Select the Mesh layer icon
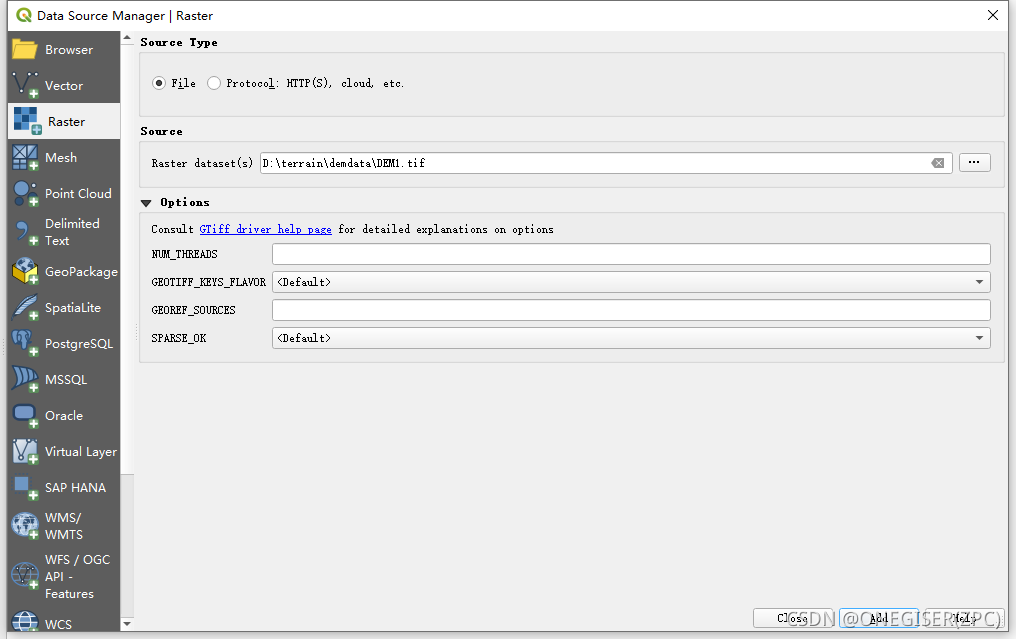Screen dimensions: 1016x639 pyautogui.click(x=25, y=157)
